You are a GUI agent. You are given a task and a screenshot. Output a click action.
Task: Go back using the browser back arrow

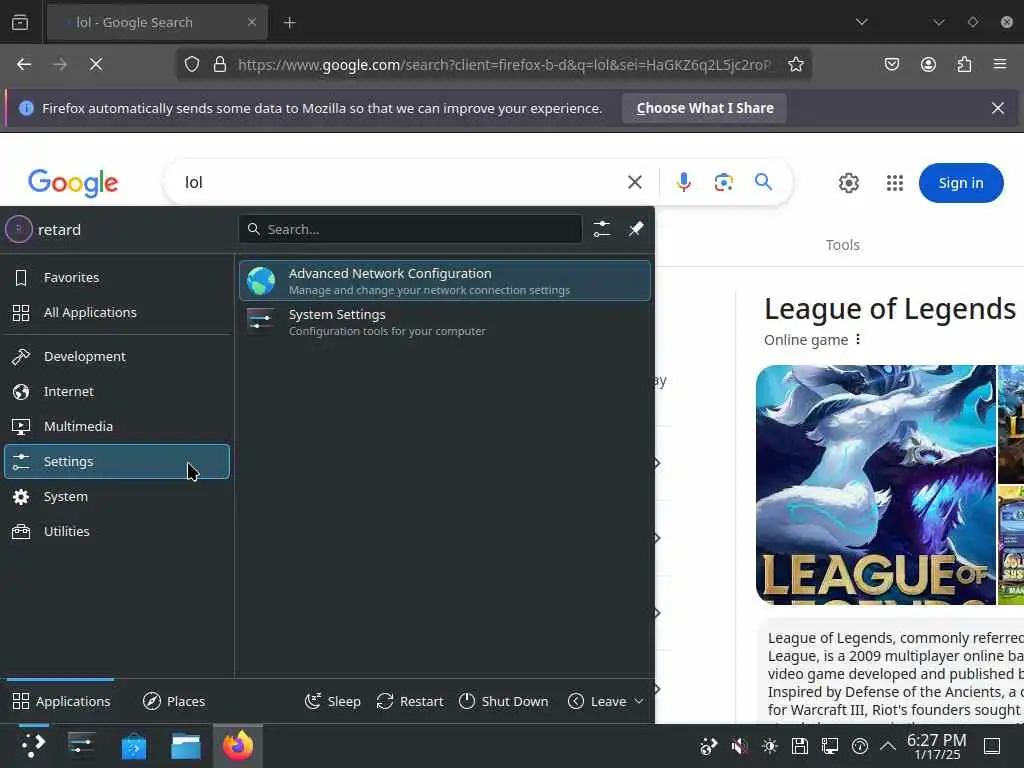pyautogui.click(x=24, y=64)
